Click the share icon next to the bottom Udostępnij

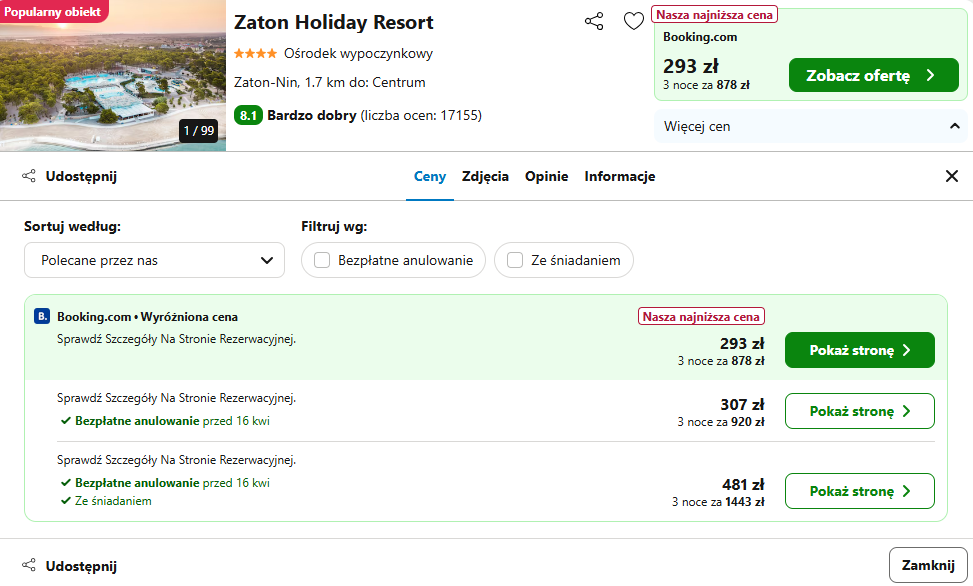pos(29,566)
